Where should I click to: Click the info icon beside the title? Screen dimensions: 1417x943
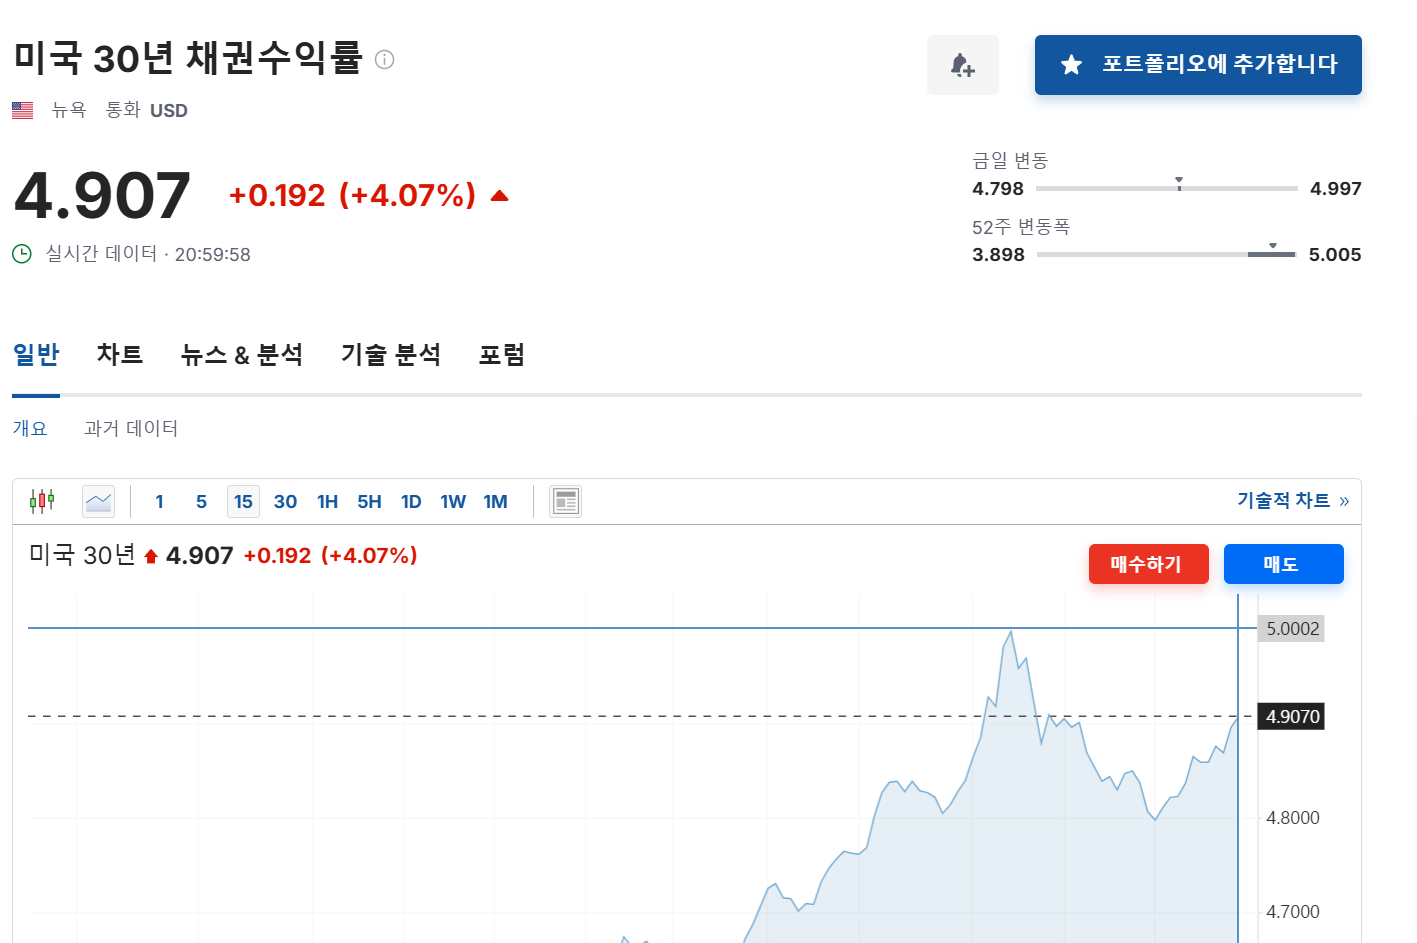[384, 60]
